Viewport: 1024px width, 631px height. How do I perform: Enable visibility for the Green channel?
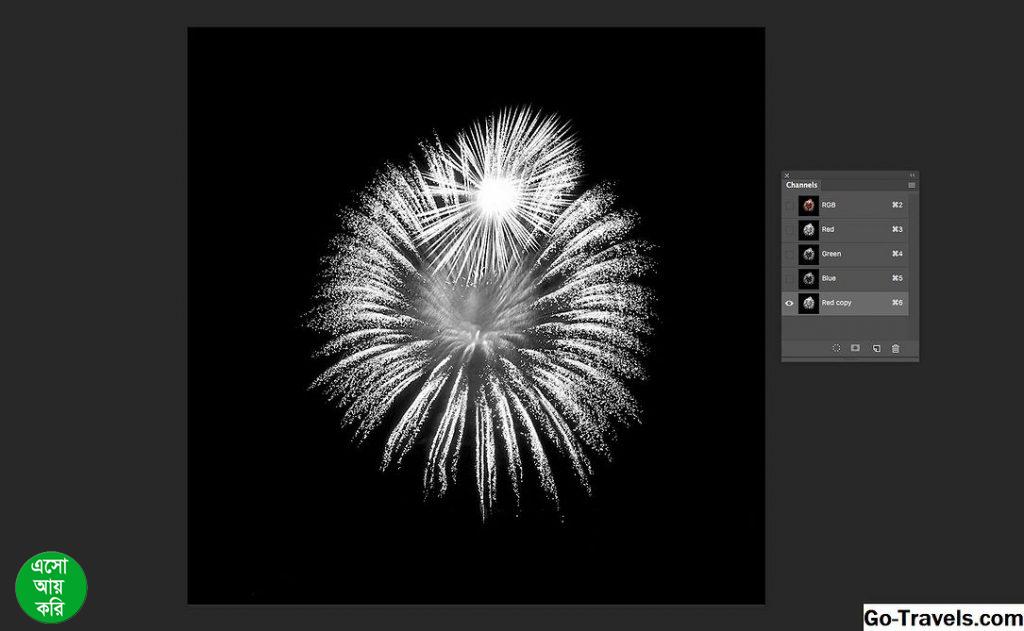coord(789,254)
